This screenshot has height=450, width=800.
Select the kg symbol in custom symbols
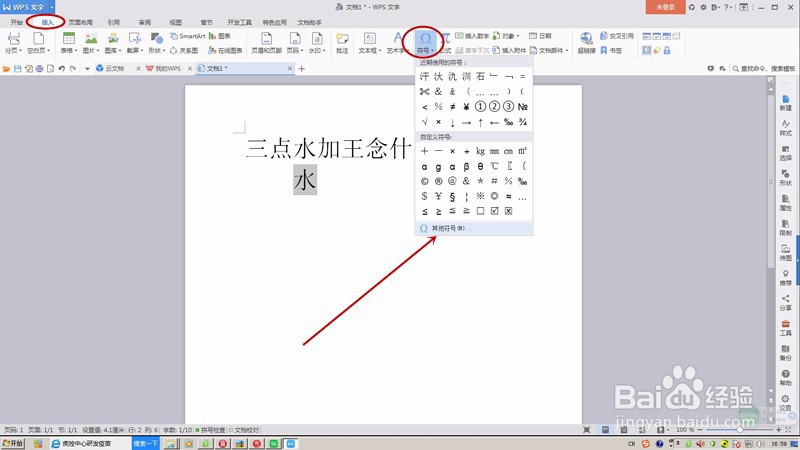pos(480,151)
